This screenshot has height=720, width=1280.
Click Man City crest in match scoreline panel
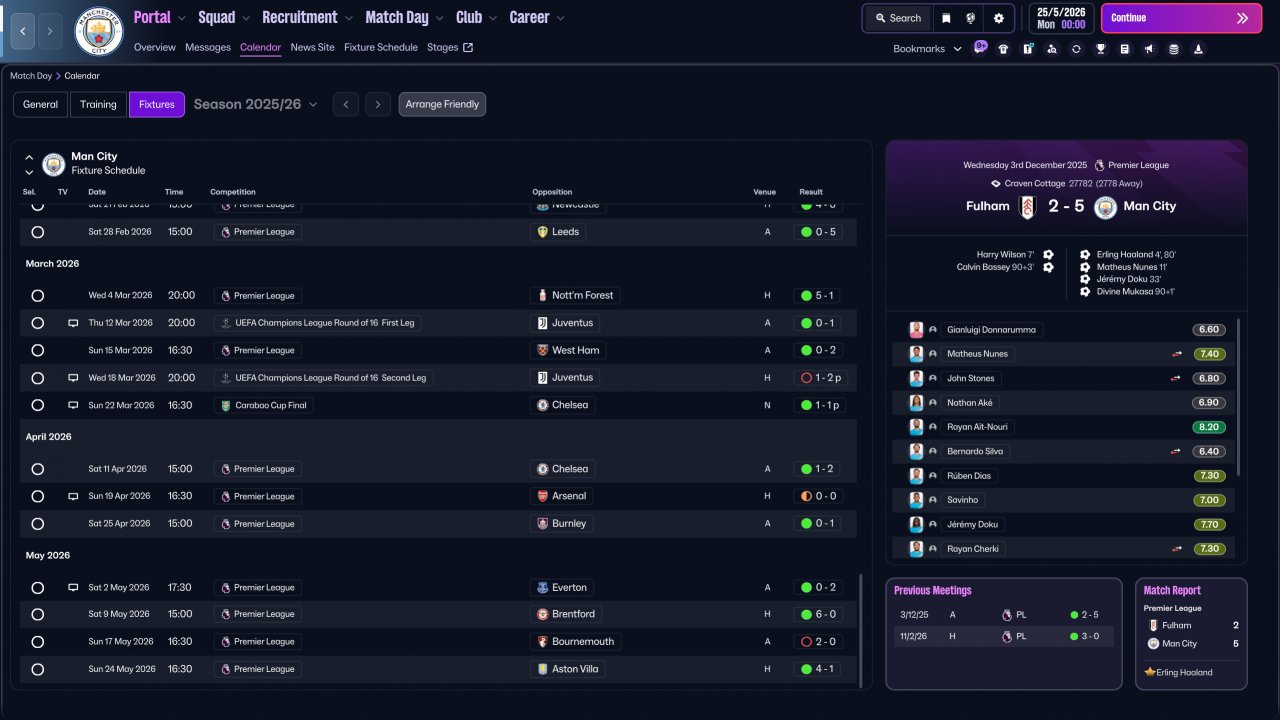pos(1105,207)
